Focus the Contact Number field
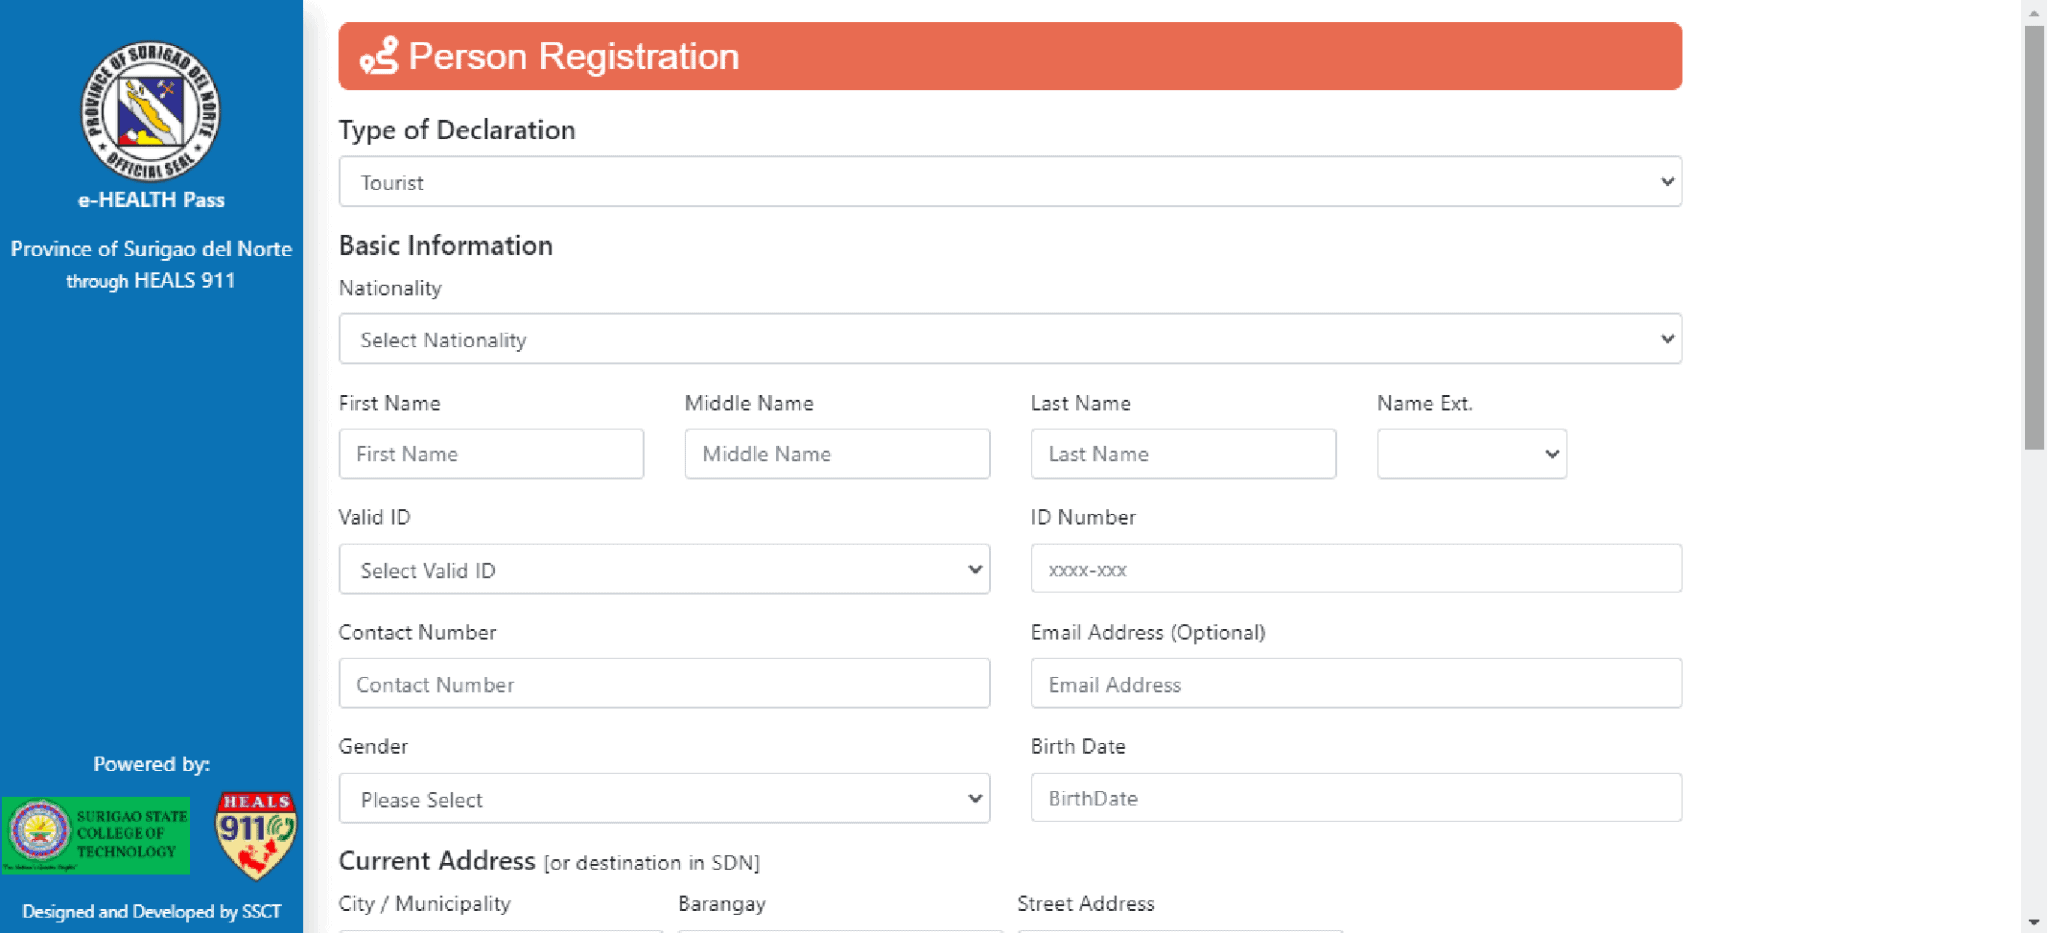The height and width of the screenshot is (933, 2048). point(664,684)
